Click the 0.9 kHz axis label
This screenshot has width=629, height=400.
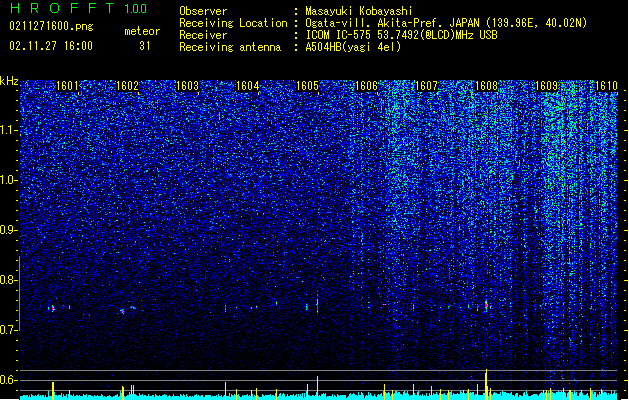[x=8, y=230]
